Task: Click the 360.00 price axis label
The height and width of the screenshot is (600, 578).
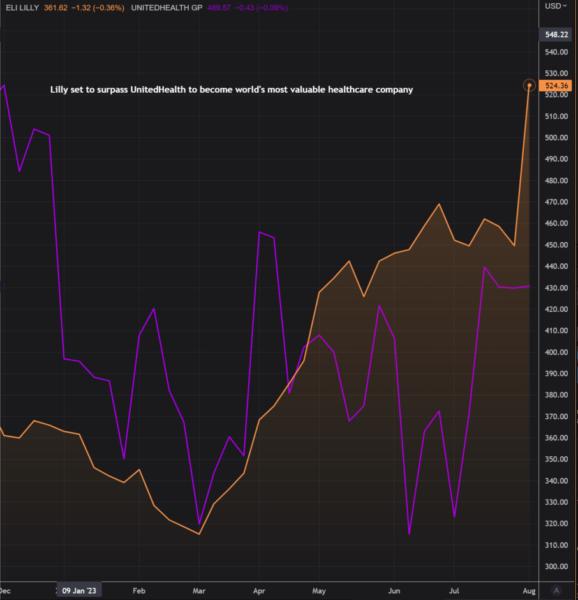Action: pyautogui.click(x=557, y=437)
